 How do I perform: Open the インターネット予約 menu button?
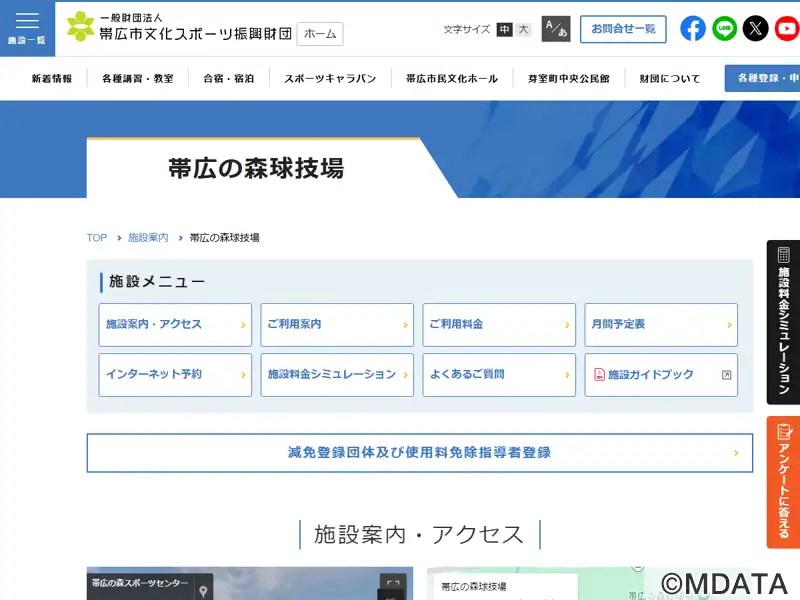[175, 375]
